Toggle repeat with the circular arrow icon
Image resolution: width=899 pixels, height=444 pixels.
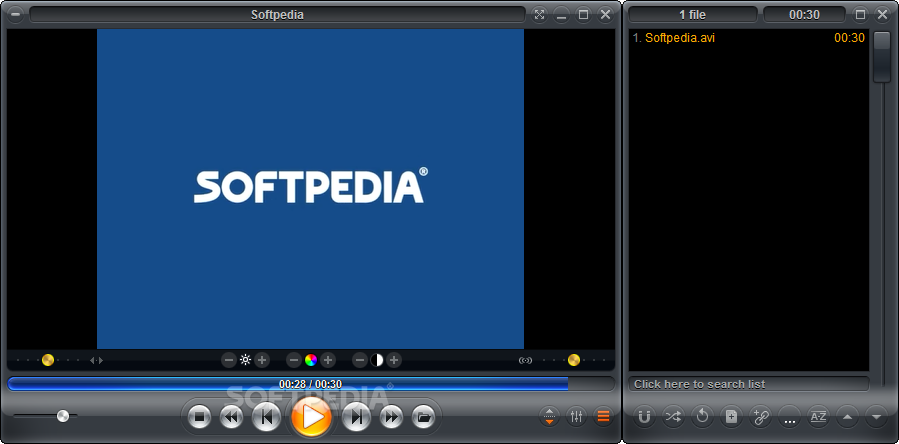702,417
